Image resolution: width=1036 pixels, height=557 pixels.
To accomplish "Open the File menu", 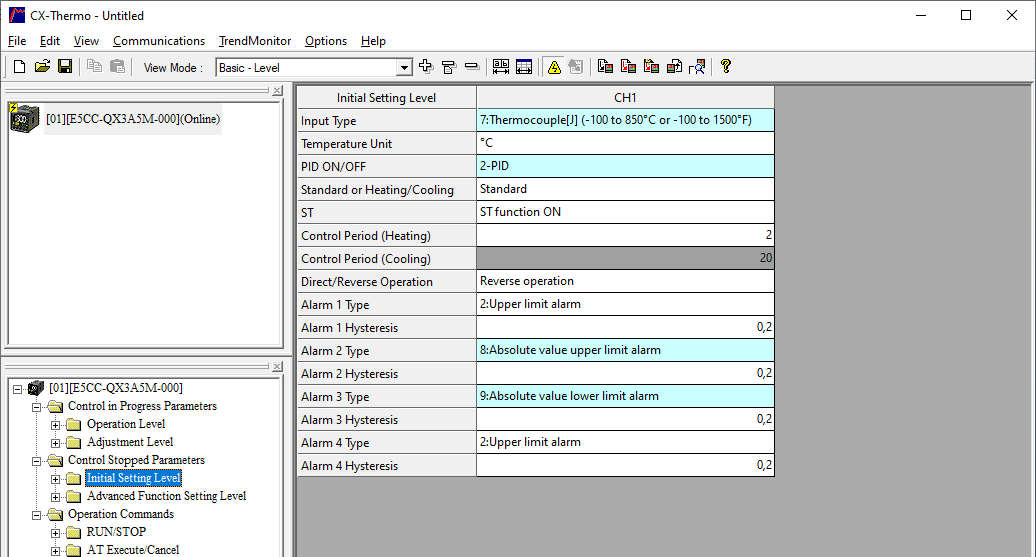I will [x=17, y=41].
